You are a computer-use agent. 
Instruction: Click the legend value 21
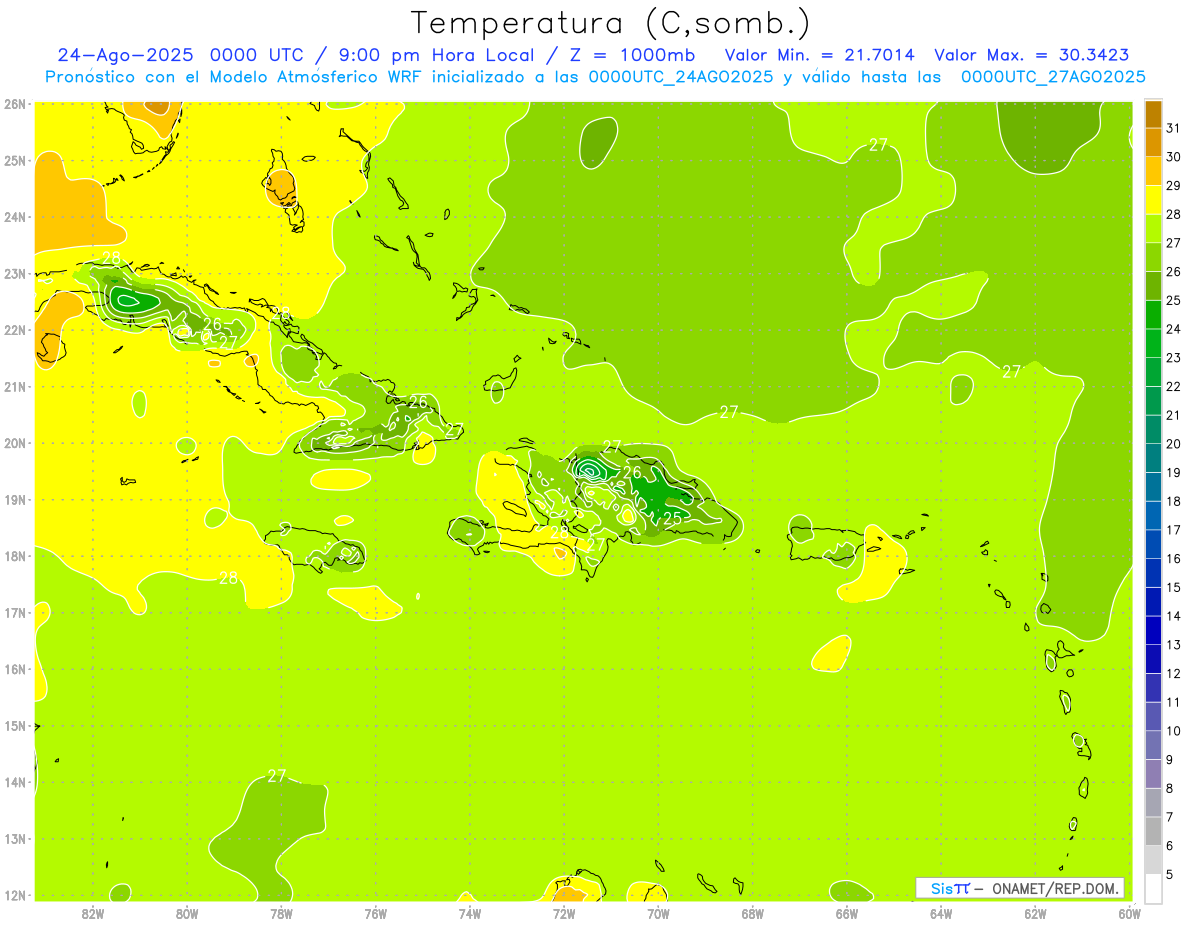pyautogui.click(x=1174, y=415)
